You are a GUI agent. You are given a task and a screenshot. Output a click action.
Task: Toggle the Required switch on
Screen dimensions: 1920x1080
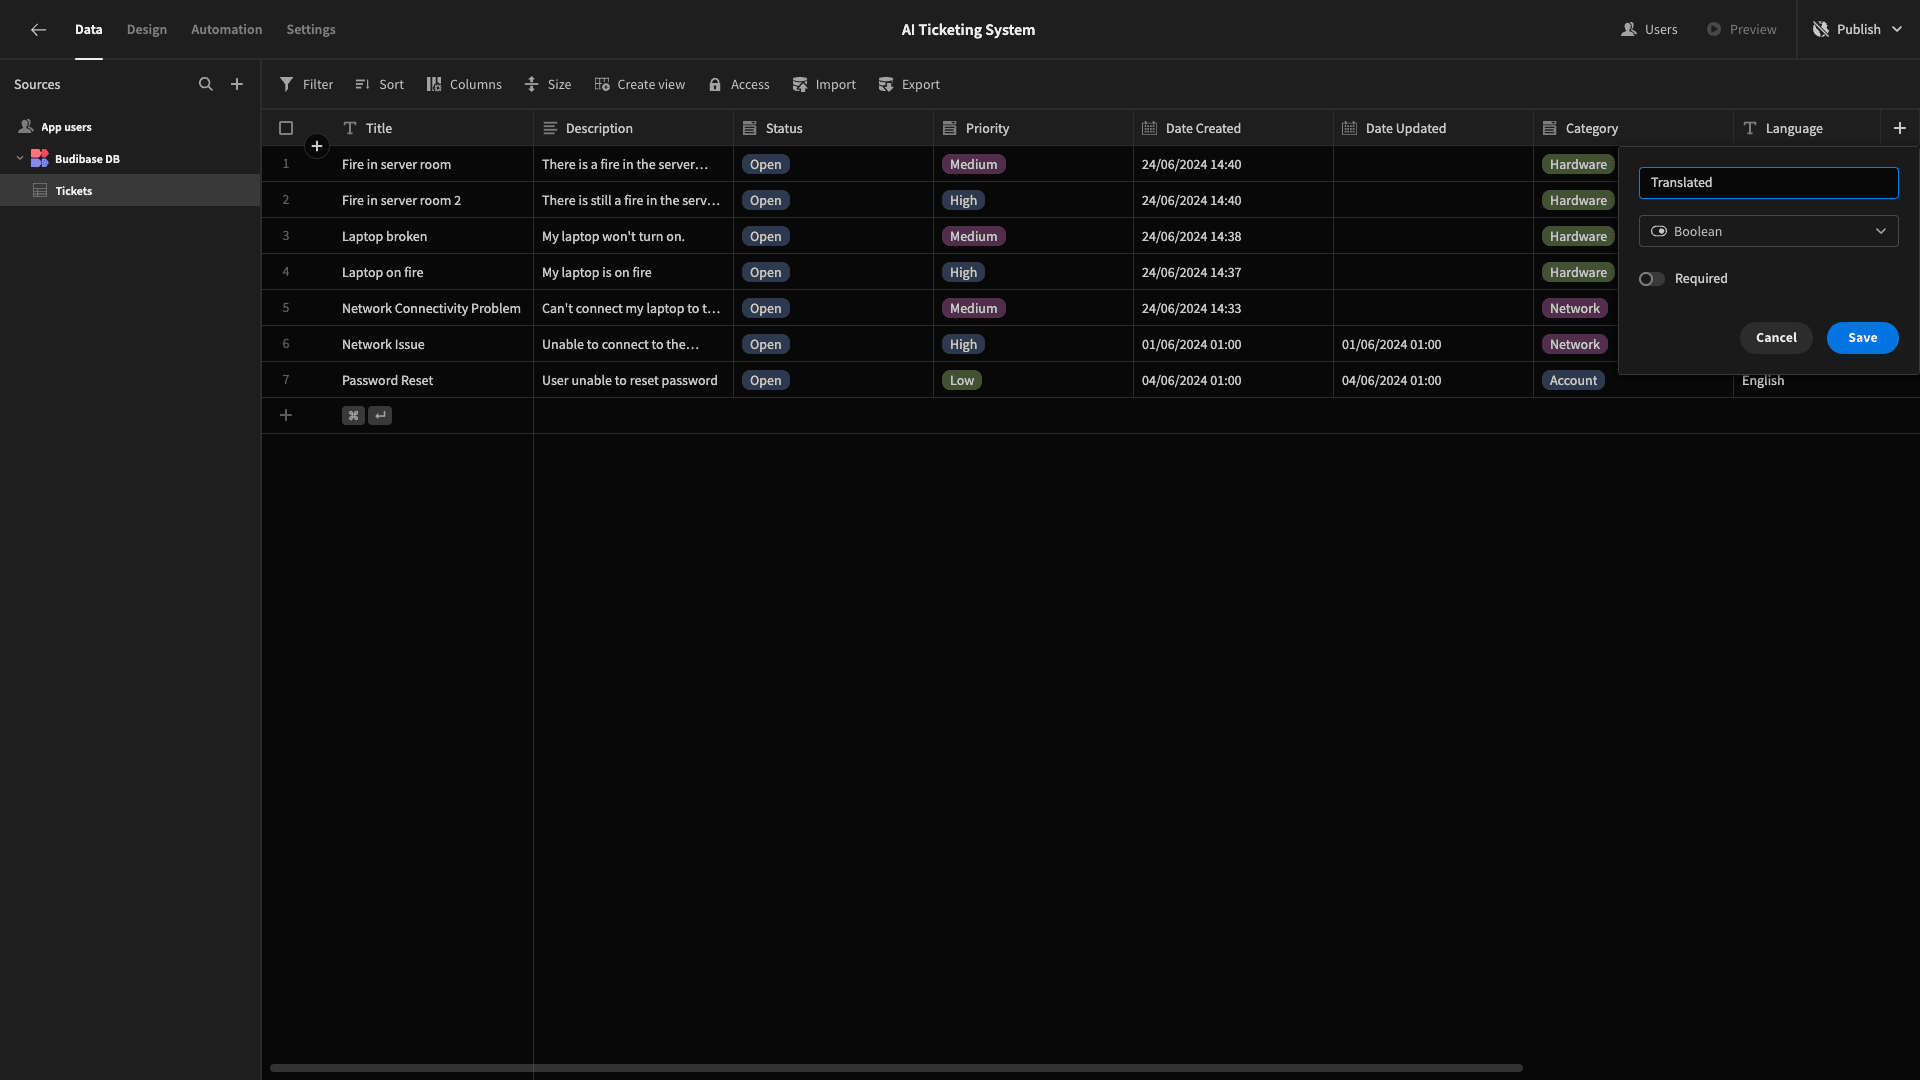click(1652, 279)
